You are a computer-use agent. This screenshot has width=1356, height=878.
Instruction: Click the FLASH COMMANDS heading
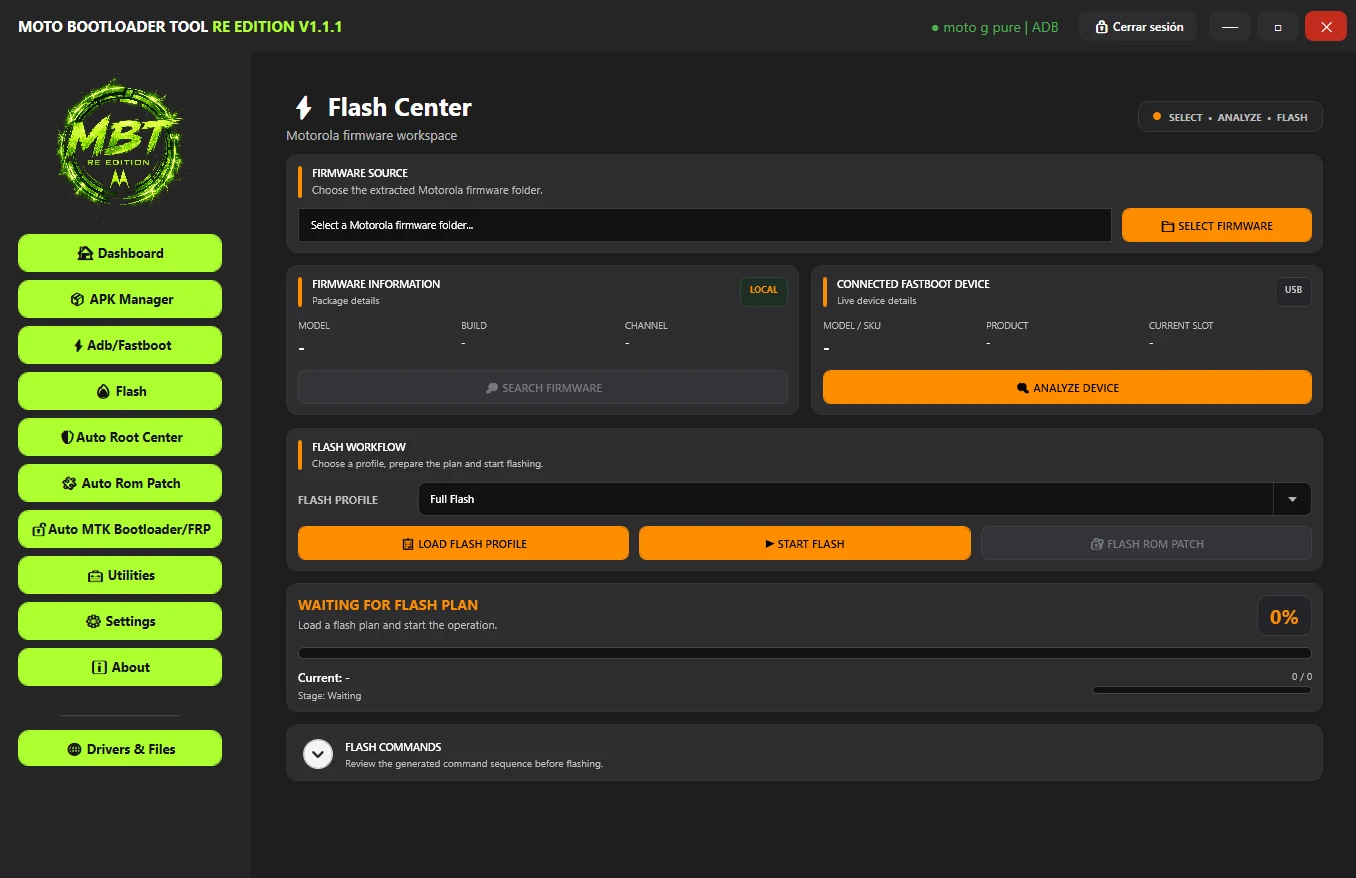tap(393, 747)
